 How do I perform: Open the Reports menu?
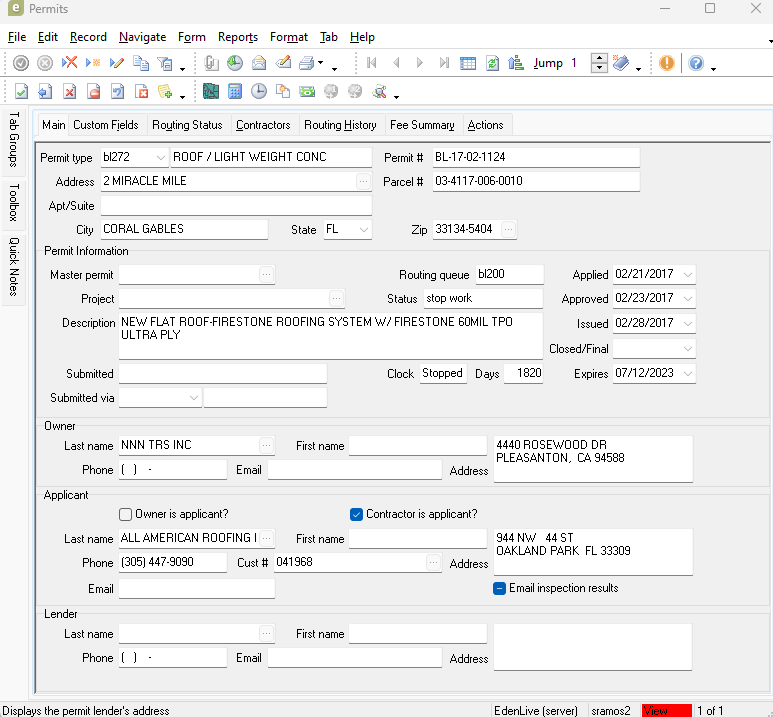coord(237,37)
